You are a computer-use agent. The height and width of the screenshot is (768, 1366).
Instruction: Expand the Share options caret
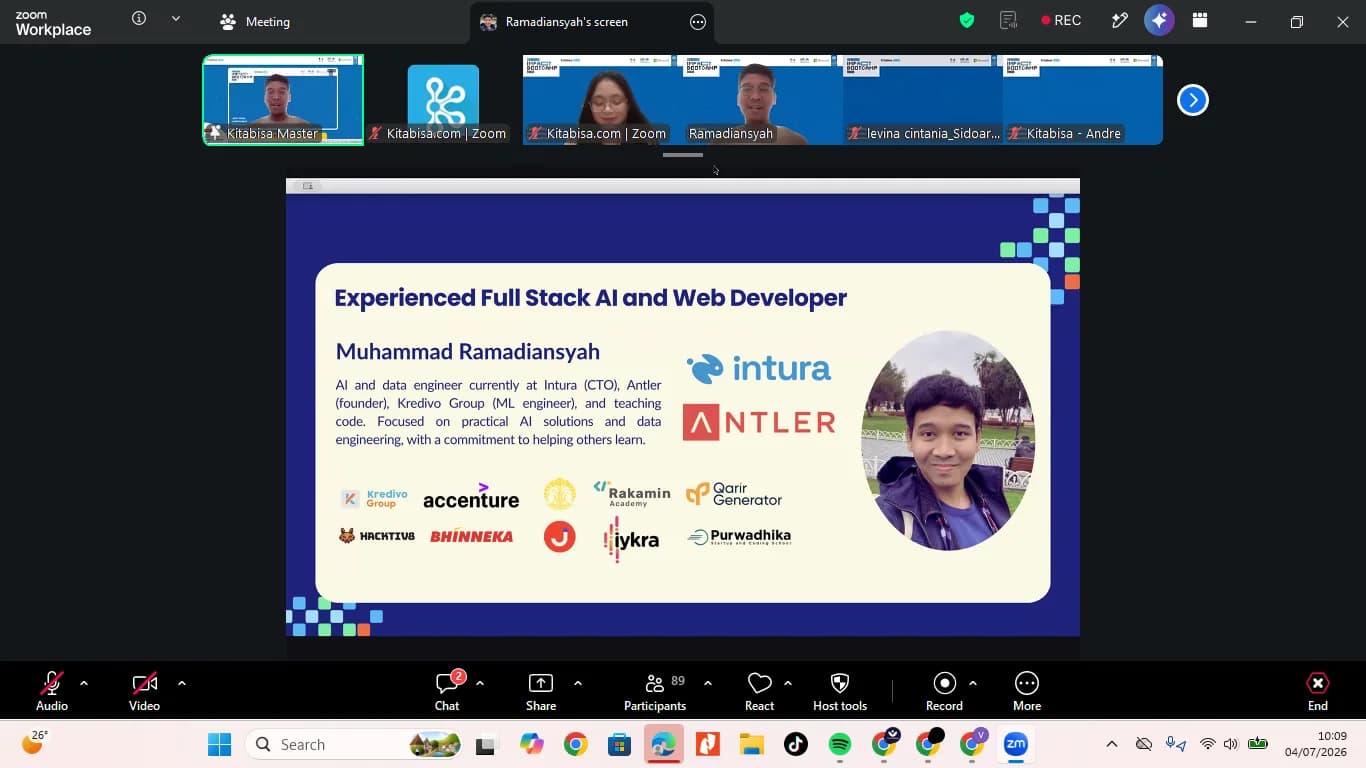point(578,683)
